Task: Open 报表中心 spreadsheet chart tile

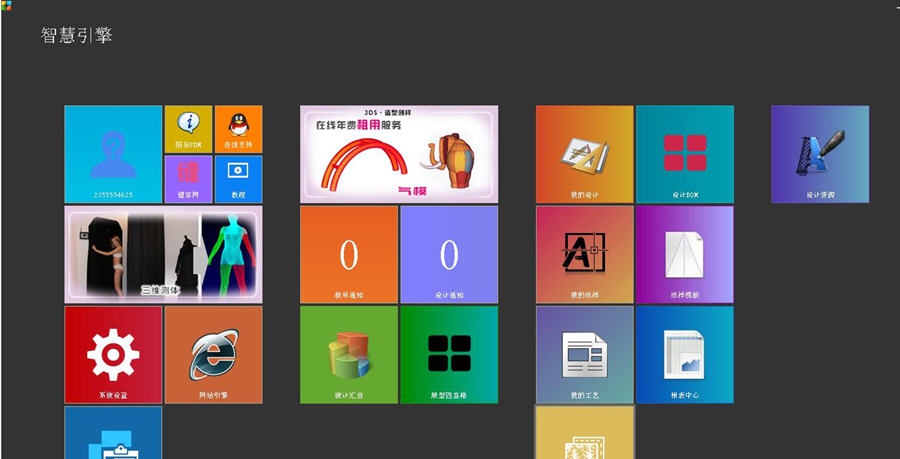Action: 685,355
